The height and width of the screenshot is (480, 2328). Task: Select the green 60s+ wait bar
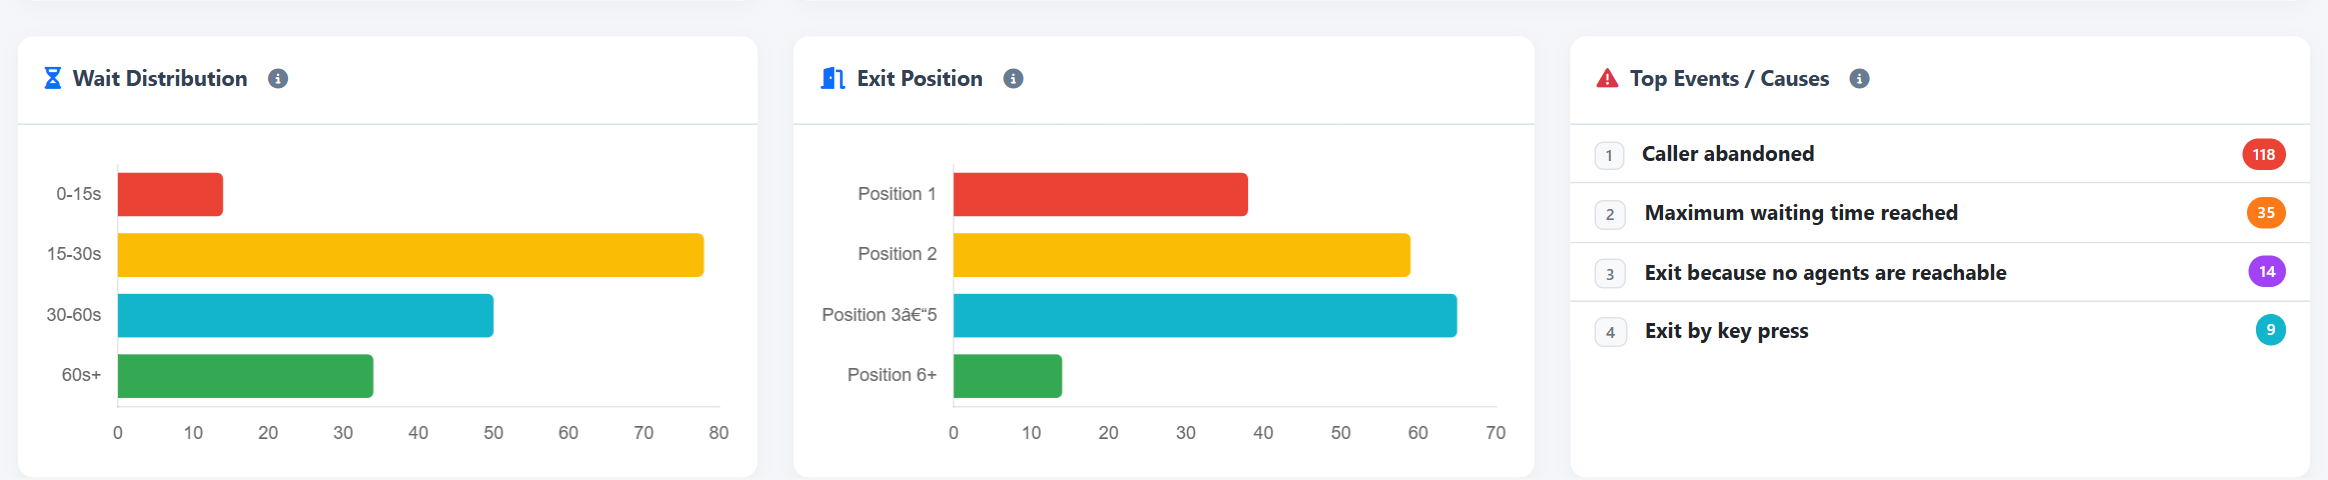click(246, 376)
